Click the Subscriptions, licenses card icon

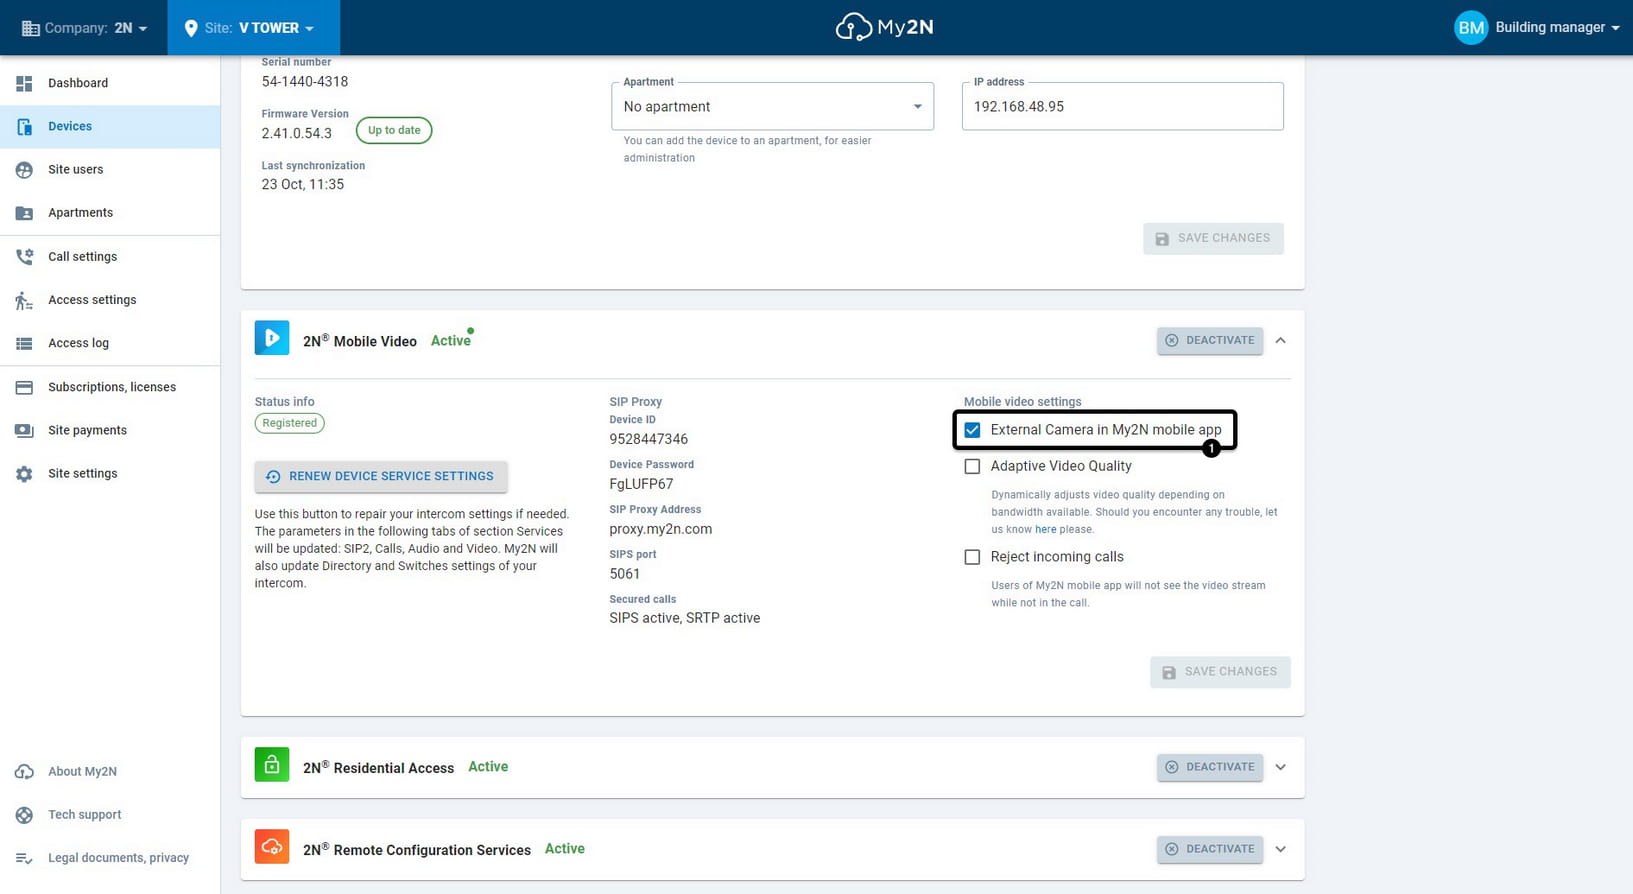[24, 387]
